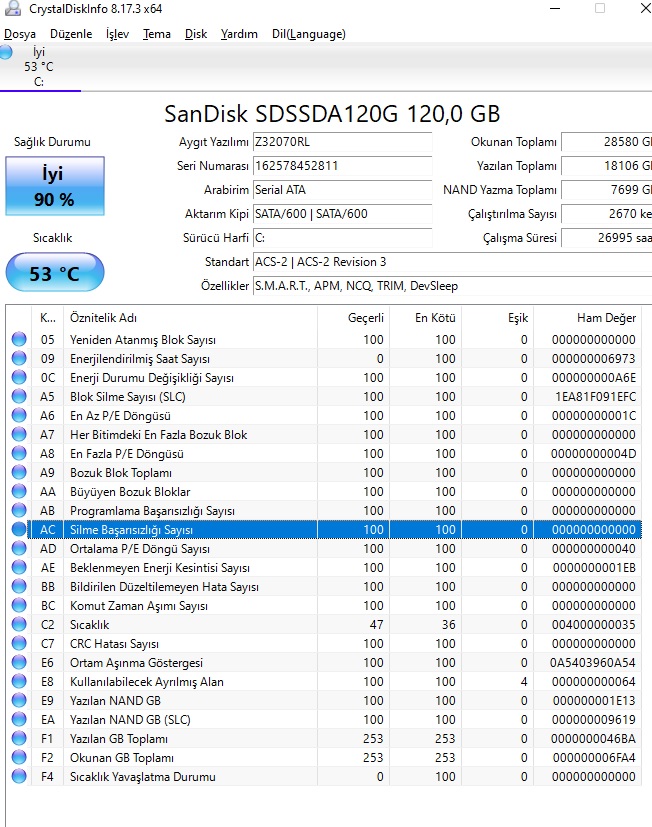652x827 pixels.
Task: Select the Kullanılabilecek Ayrılmış Alan row
Action: pos(324,681)
